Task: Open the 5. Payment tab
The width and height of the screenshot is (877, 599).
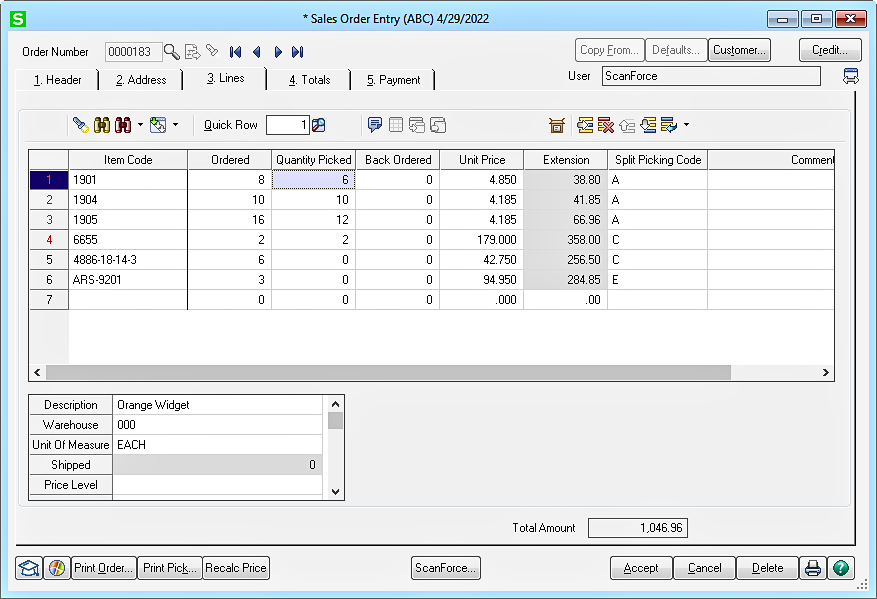Action: (x=393, y=80)
